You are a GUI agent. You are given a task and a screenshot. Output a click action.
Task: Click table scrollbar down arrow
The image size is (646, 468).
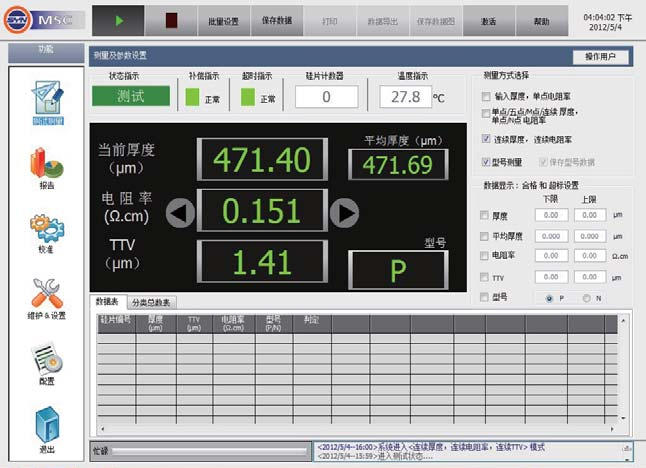[623, 418]
